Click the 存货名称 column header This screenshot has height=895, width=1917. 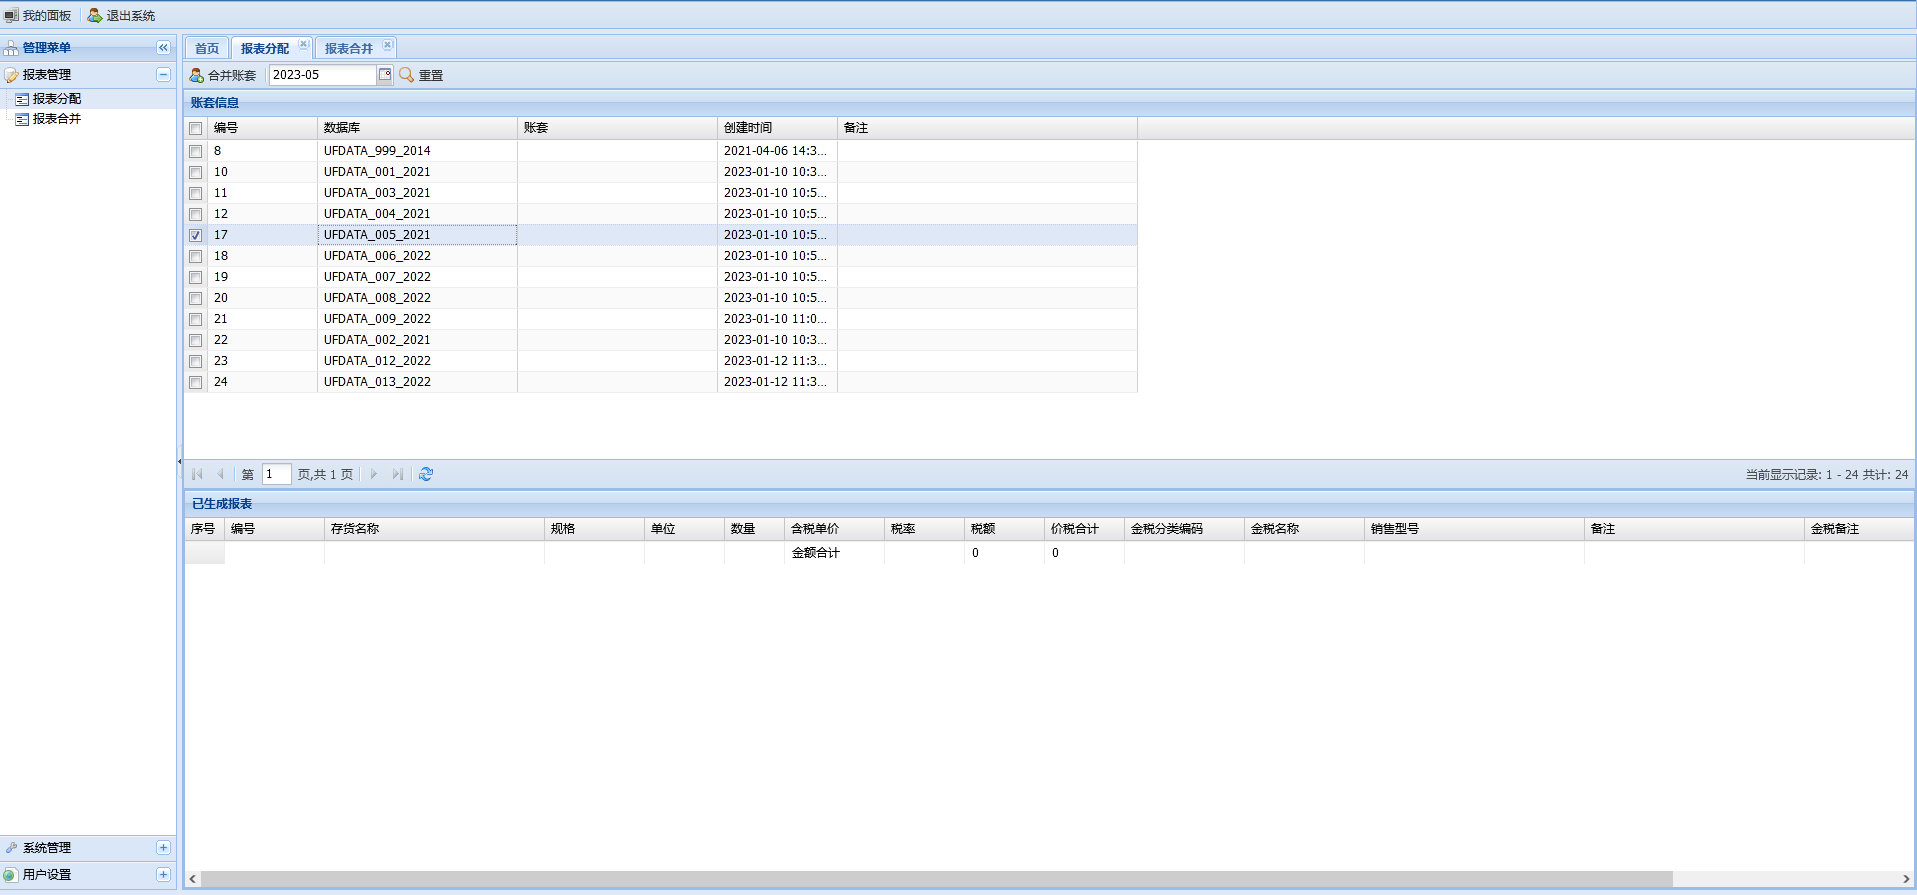(435, 529)
